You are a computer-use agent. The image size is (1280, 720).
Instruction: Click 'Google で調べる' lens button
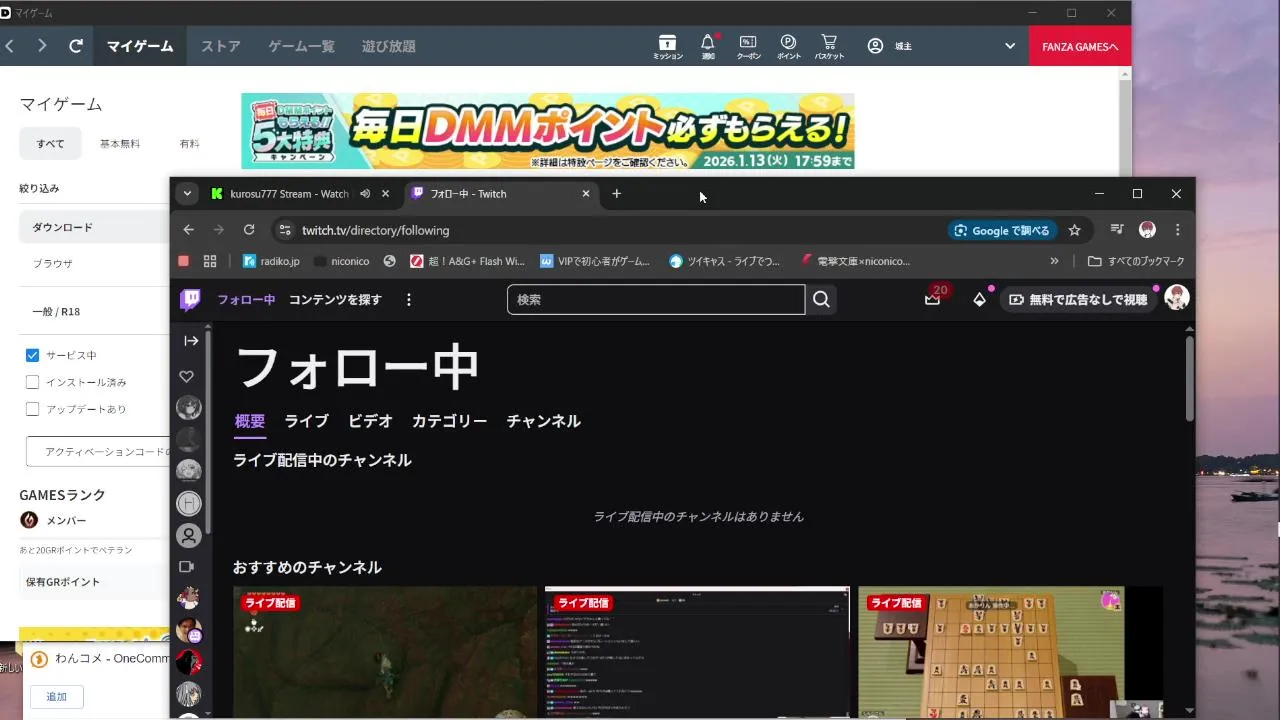coord(1002,230)
